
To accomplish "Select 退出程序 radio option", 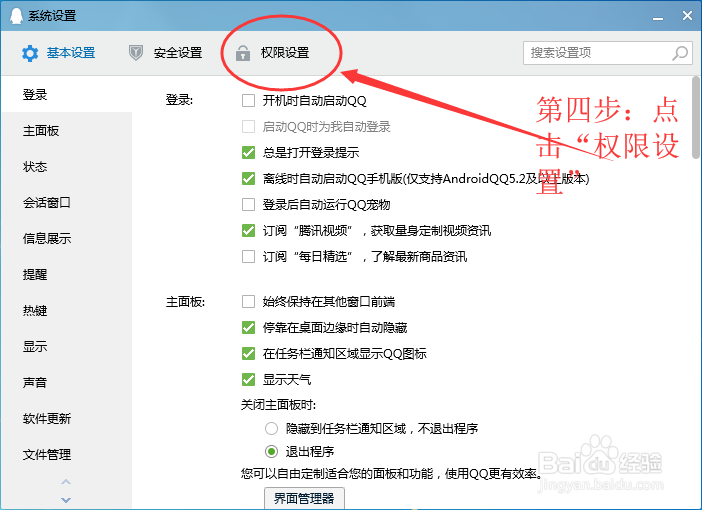I will pyautogui.click(x=271, y=451).
